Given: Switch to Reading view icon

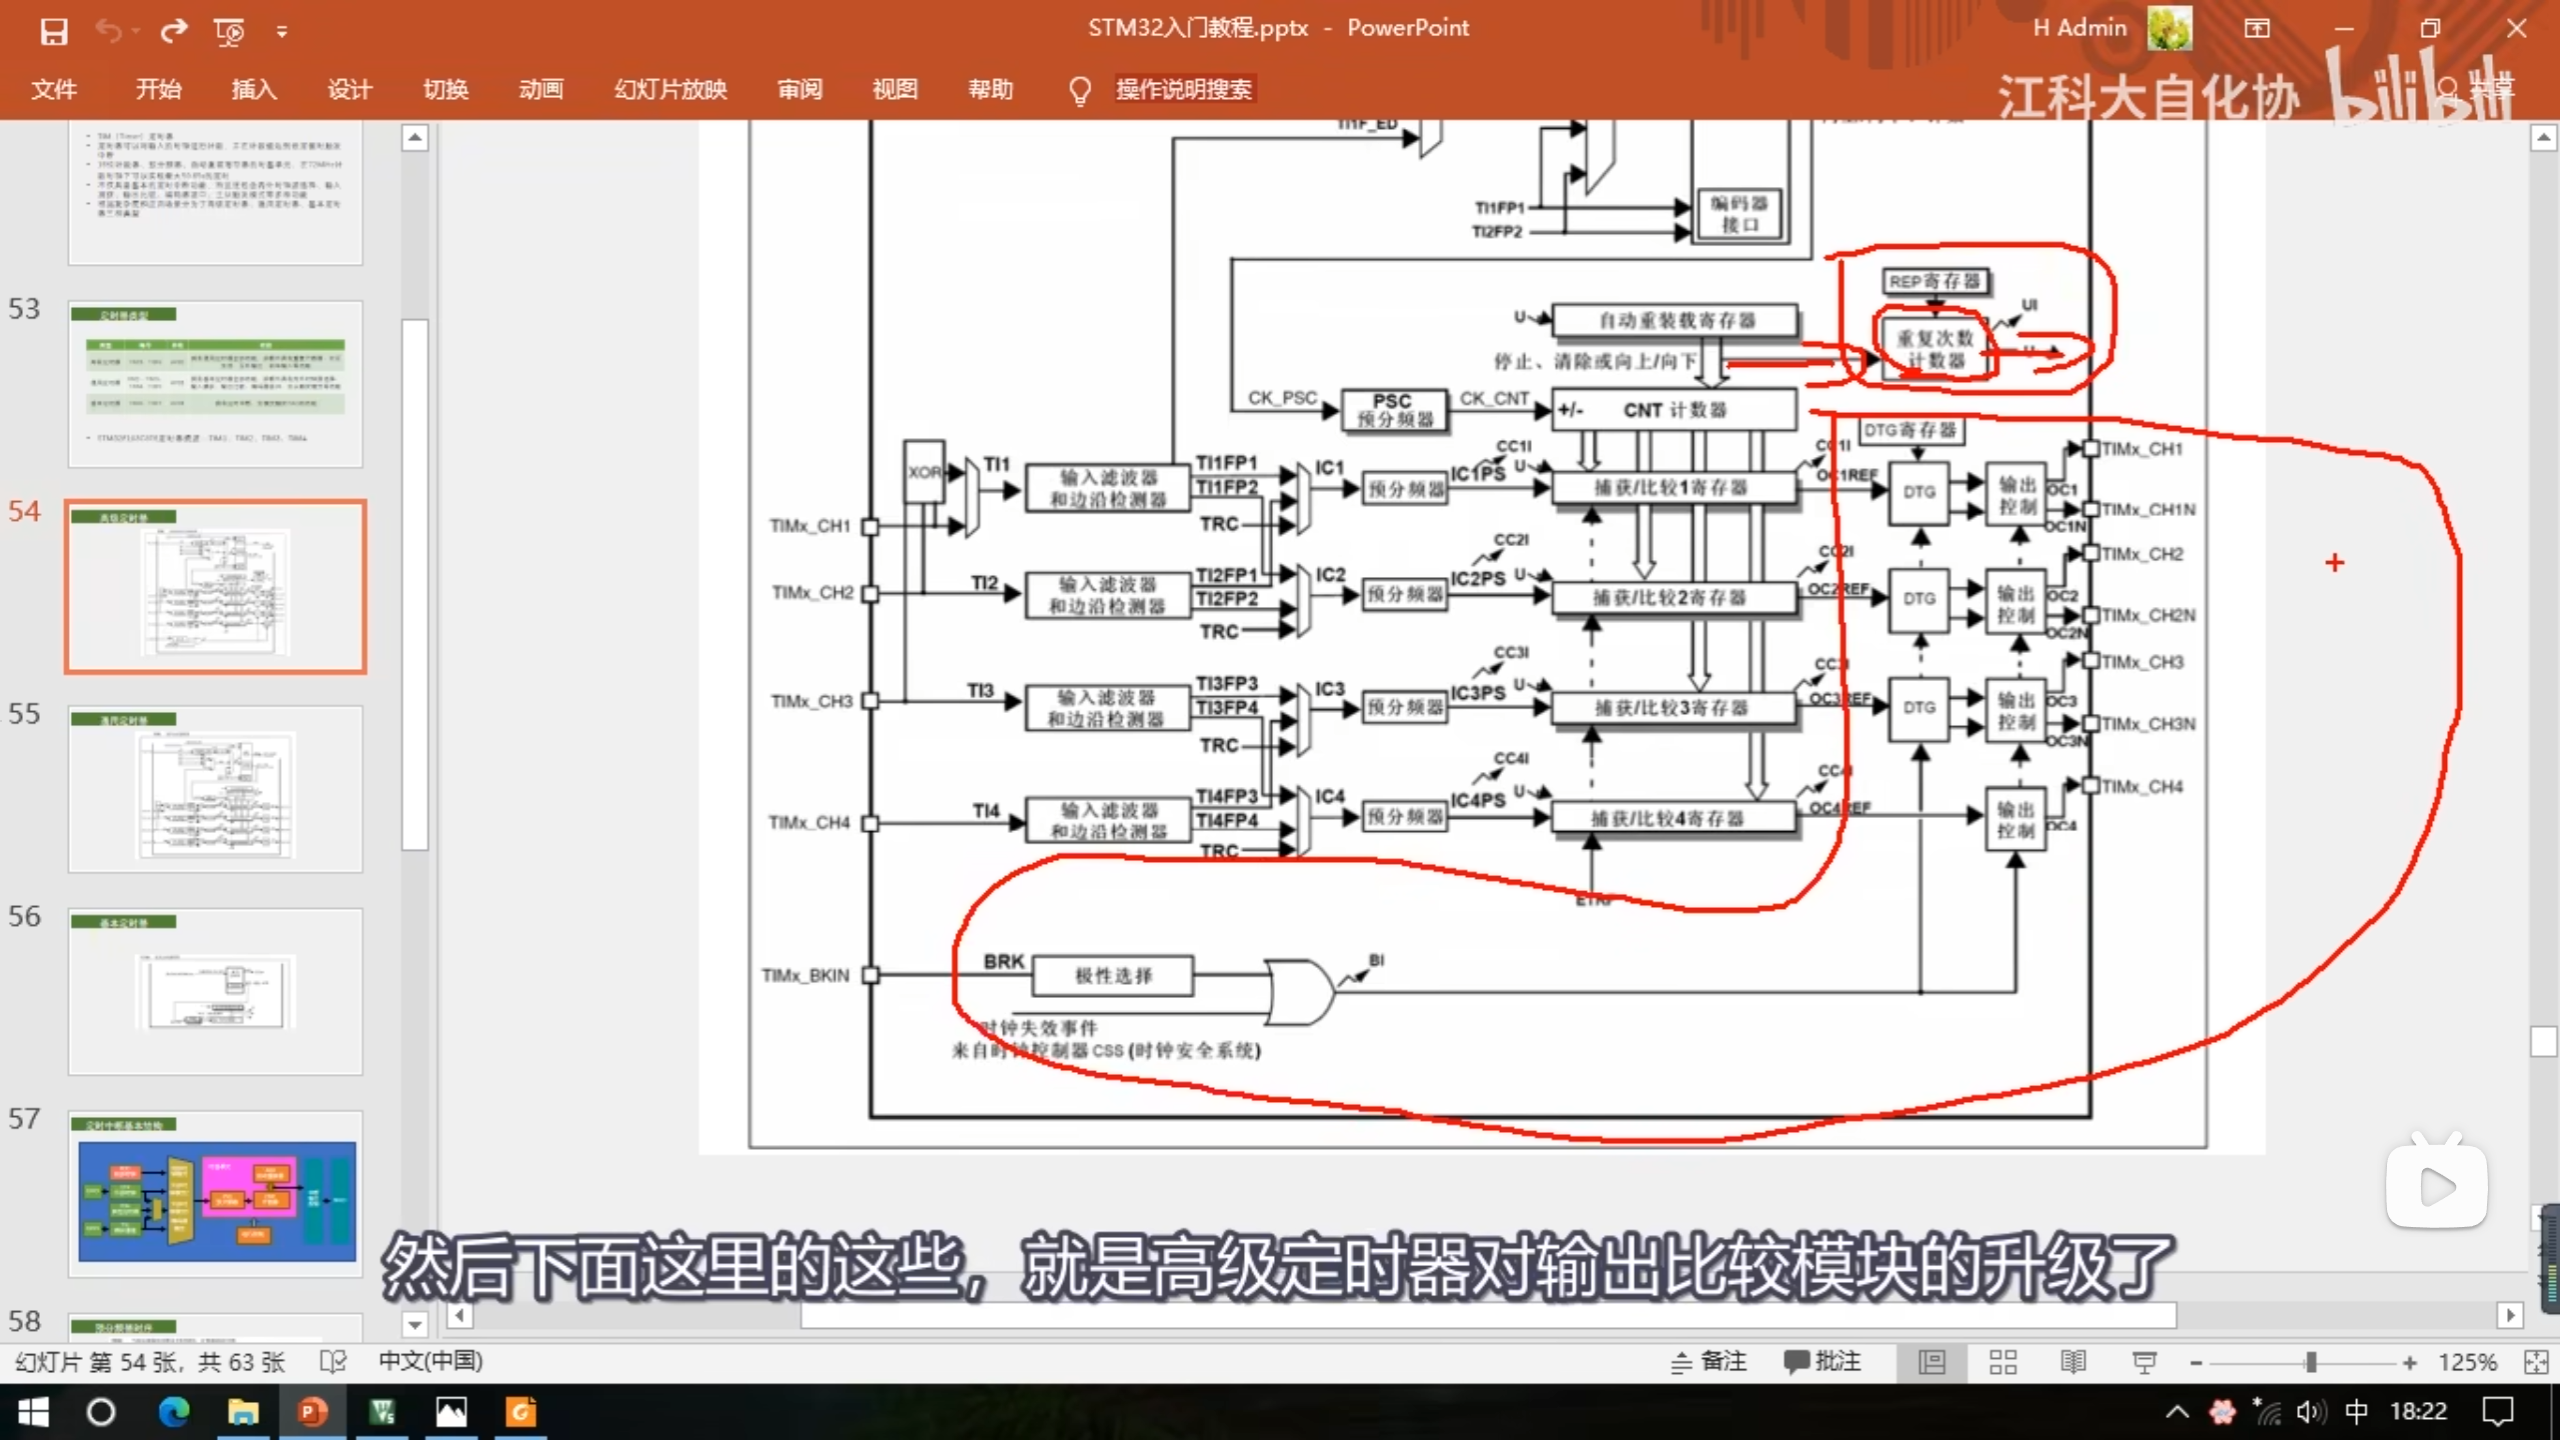Looking at the screenshot, I should click(x=2073, y=1362).
